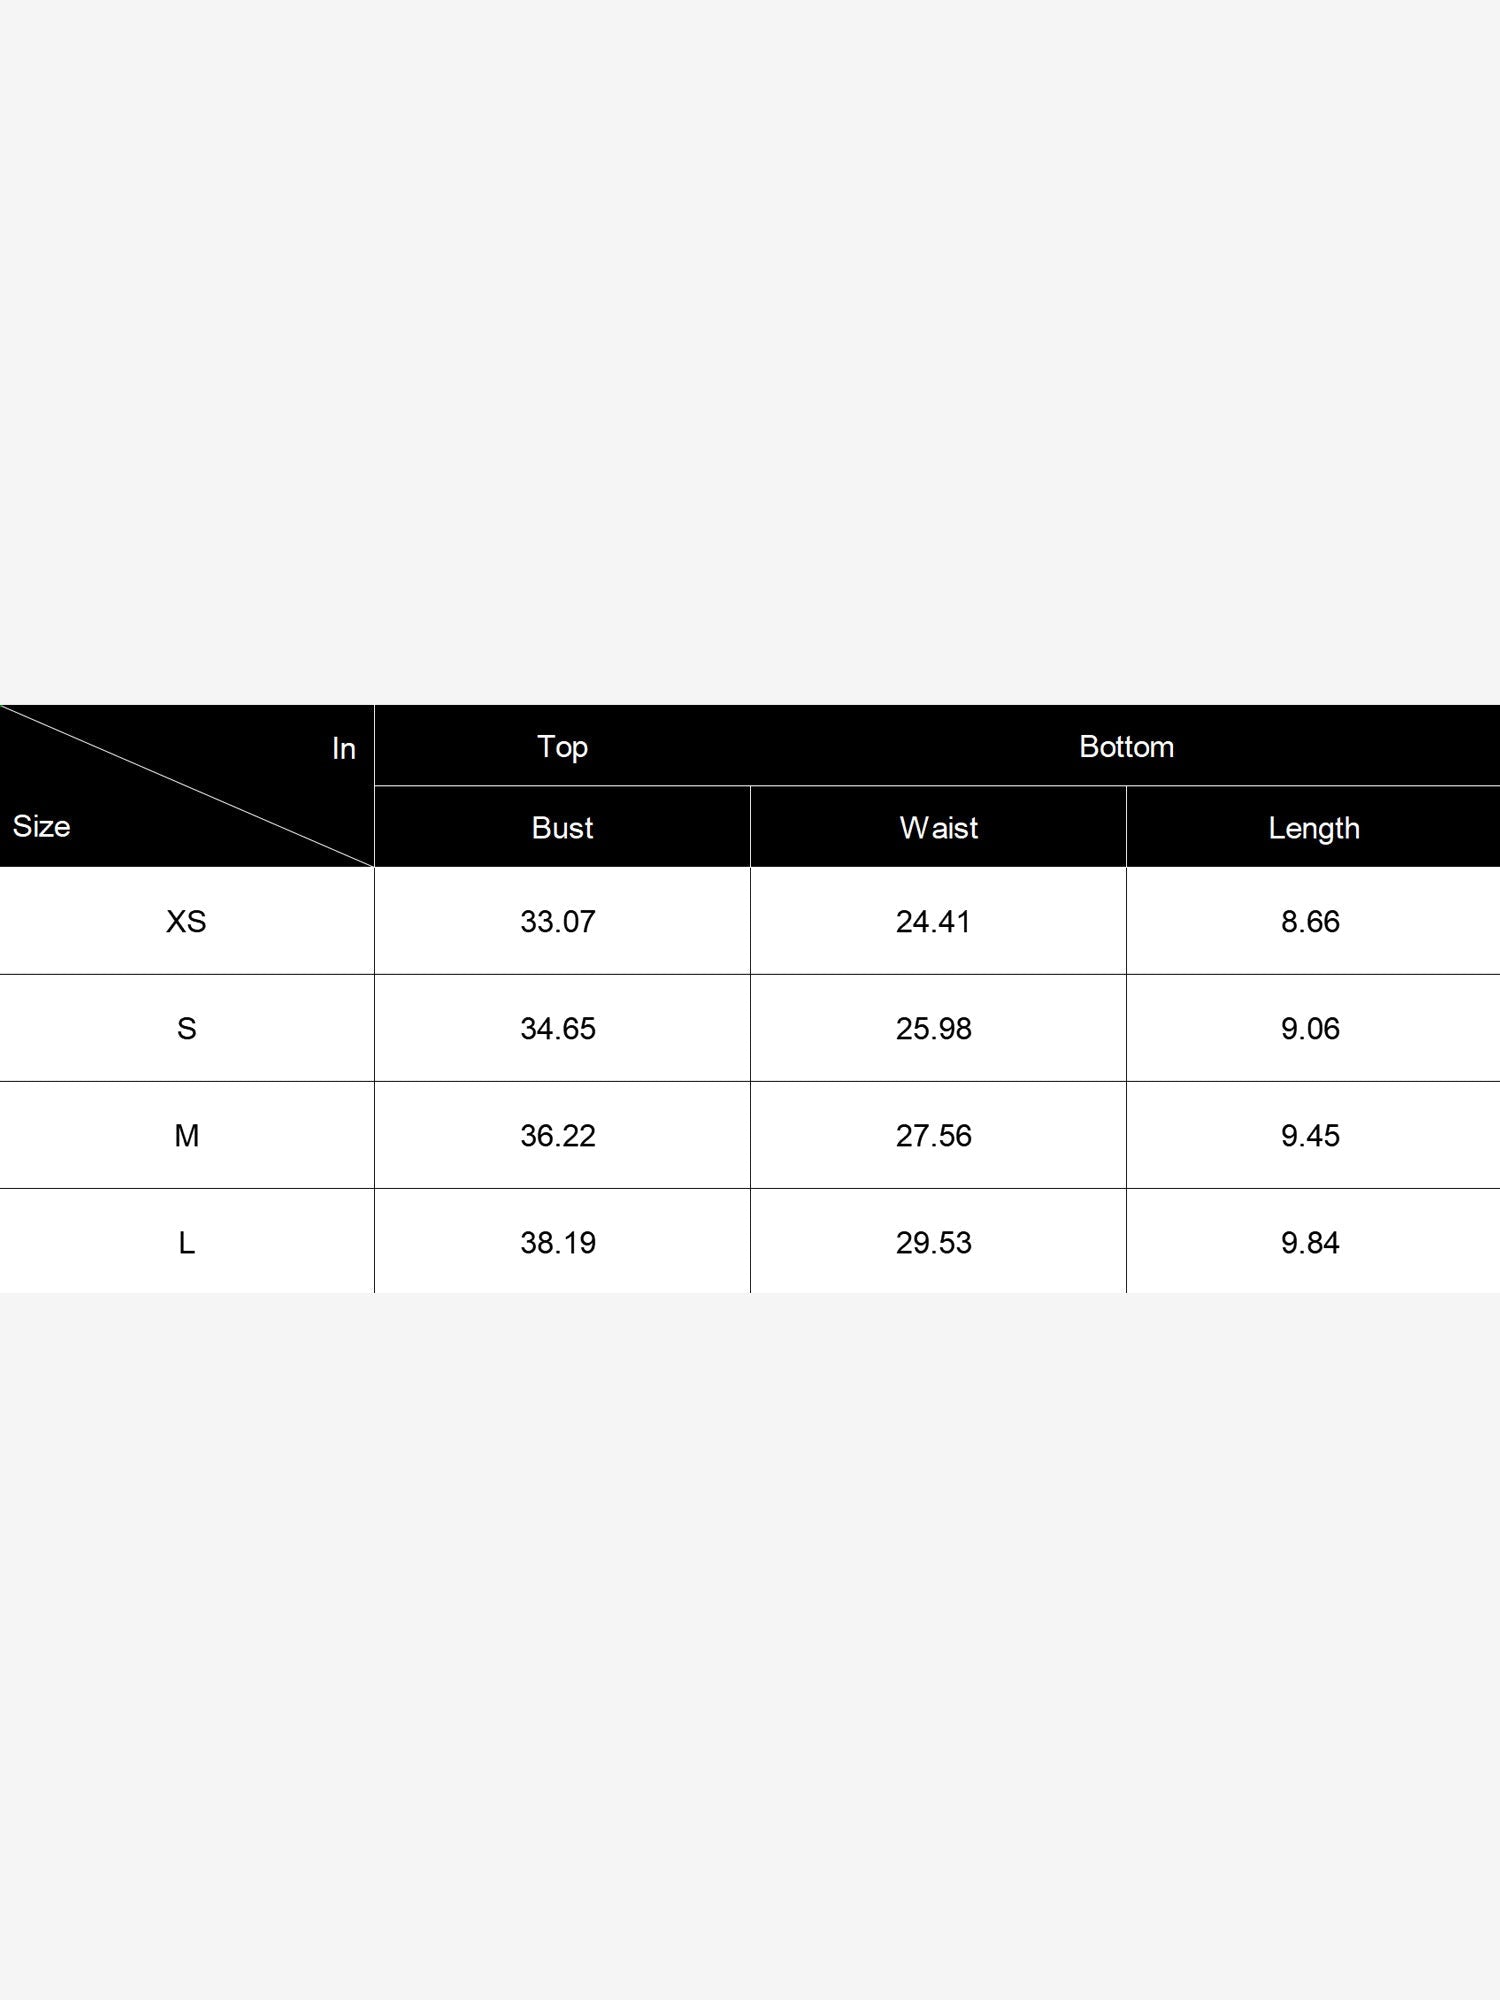This screenshot has height=2000, width=1500.
Task: Select the Length subheader cell
Action: pos(1314,829)
